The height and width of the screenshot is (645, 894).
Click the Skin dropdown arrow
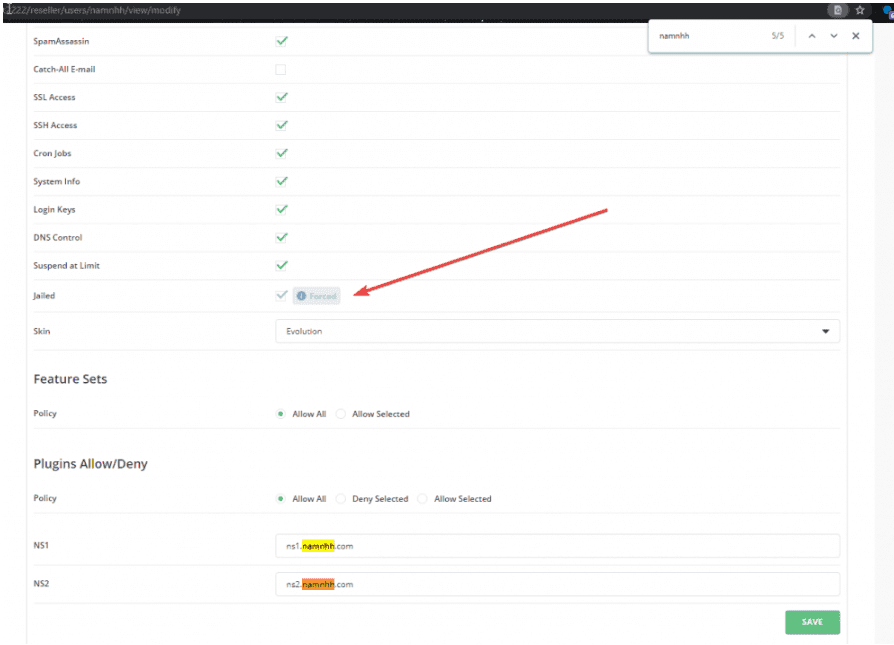[825, 331]
